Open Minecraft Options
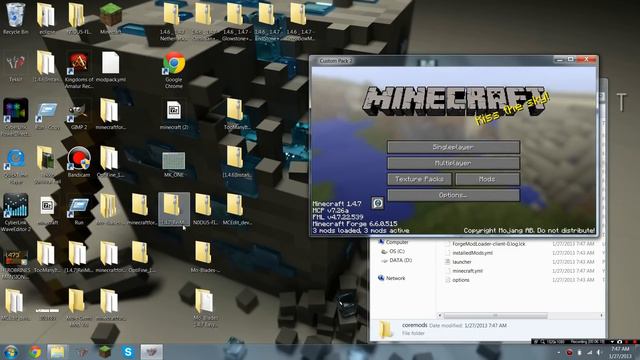640x360 pixels. pos(453,195)
